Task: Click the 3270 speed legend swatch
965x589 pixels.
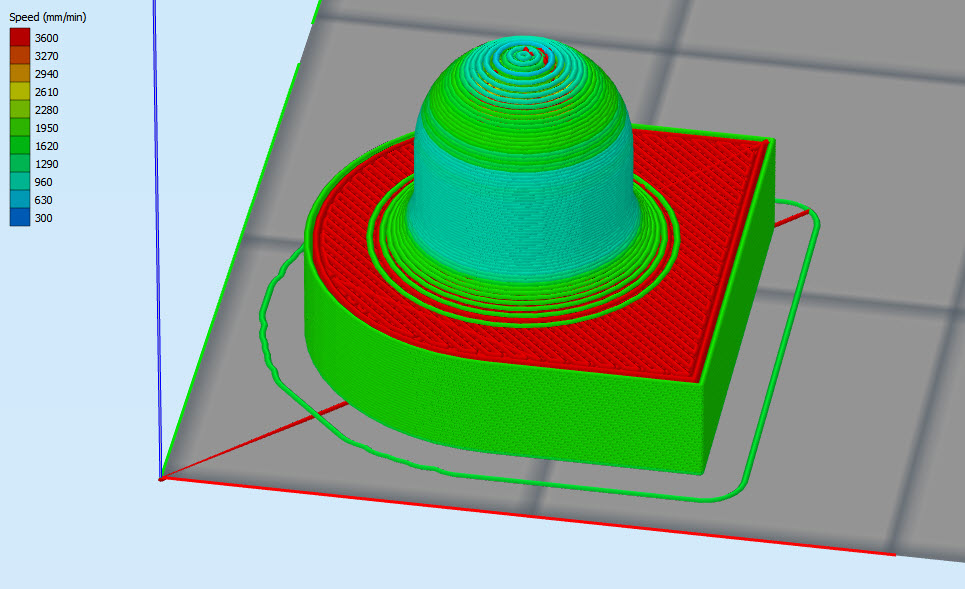Action: coord(20,55)
